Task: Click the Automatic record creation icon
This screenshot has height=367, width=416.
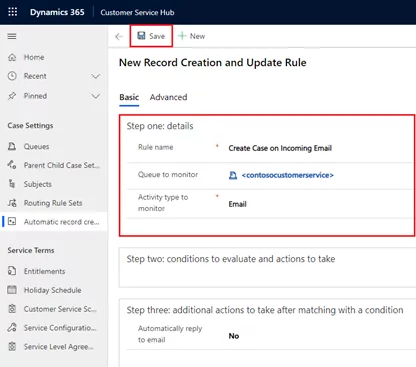Action: point(12,221)
